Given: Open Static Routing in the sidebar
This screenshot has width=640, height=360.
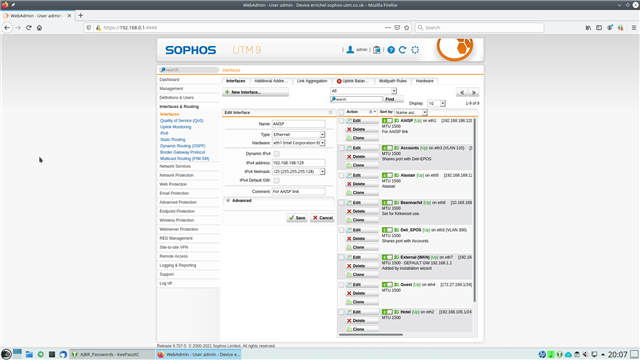Looking at the screenshot, I should tap(172, 140).
